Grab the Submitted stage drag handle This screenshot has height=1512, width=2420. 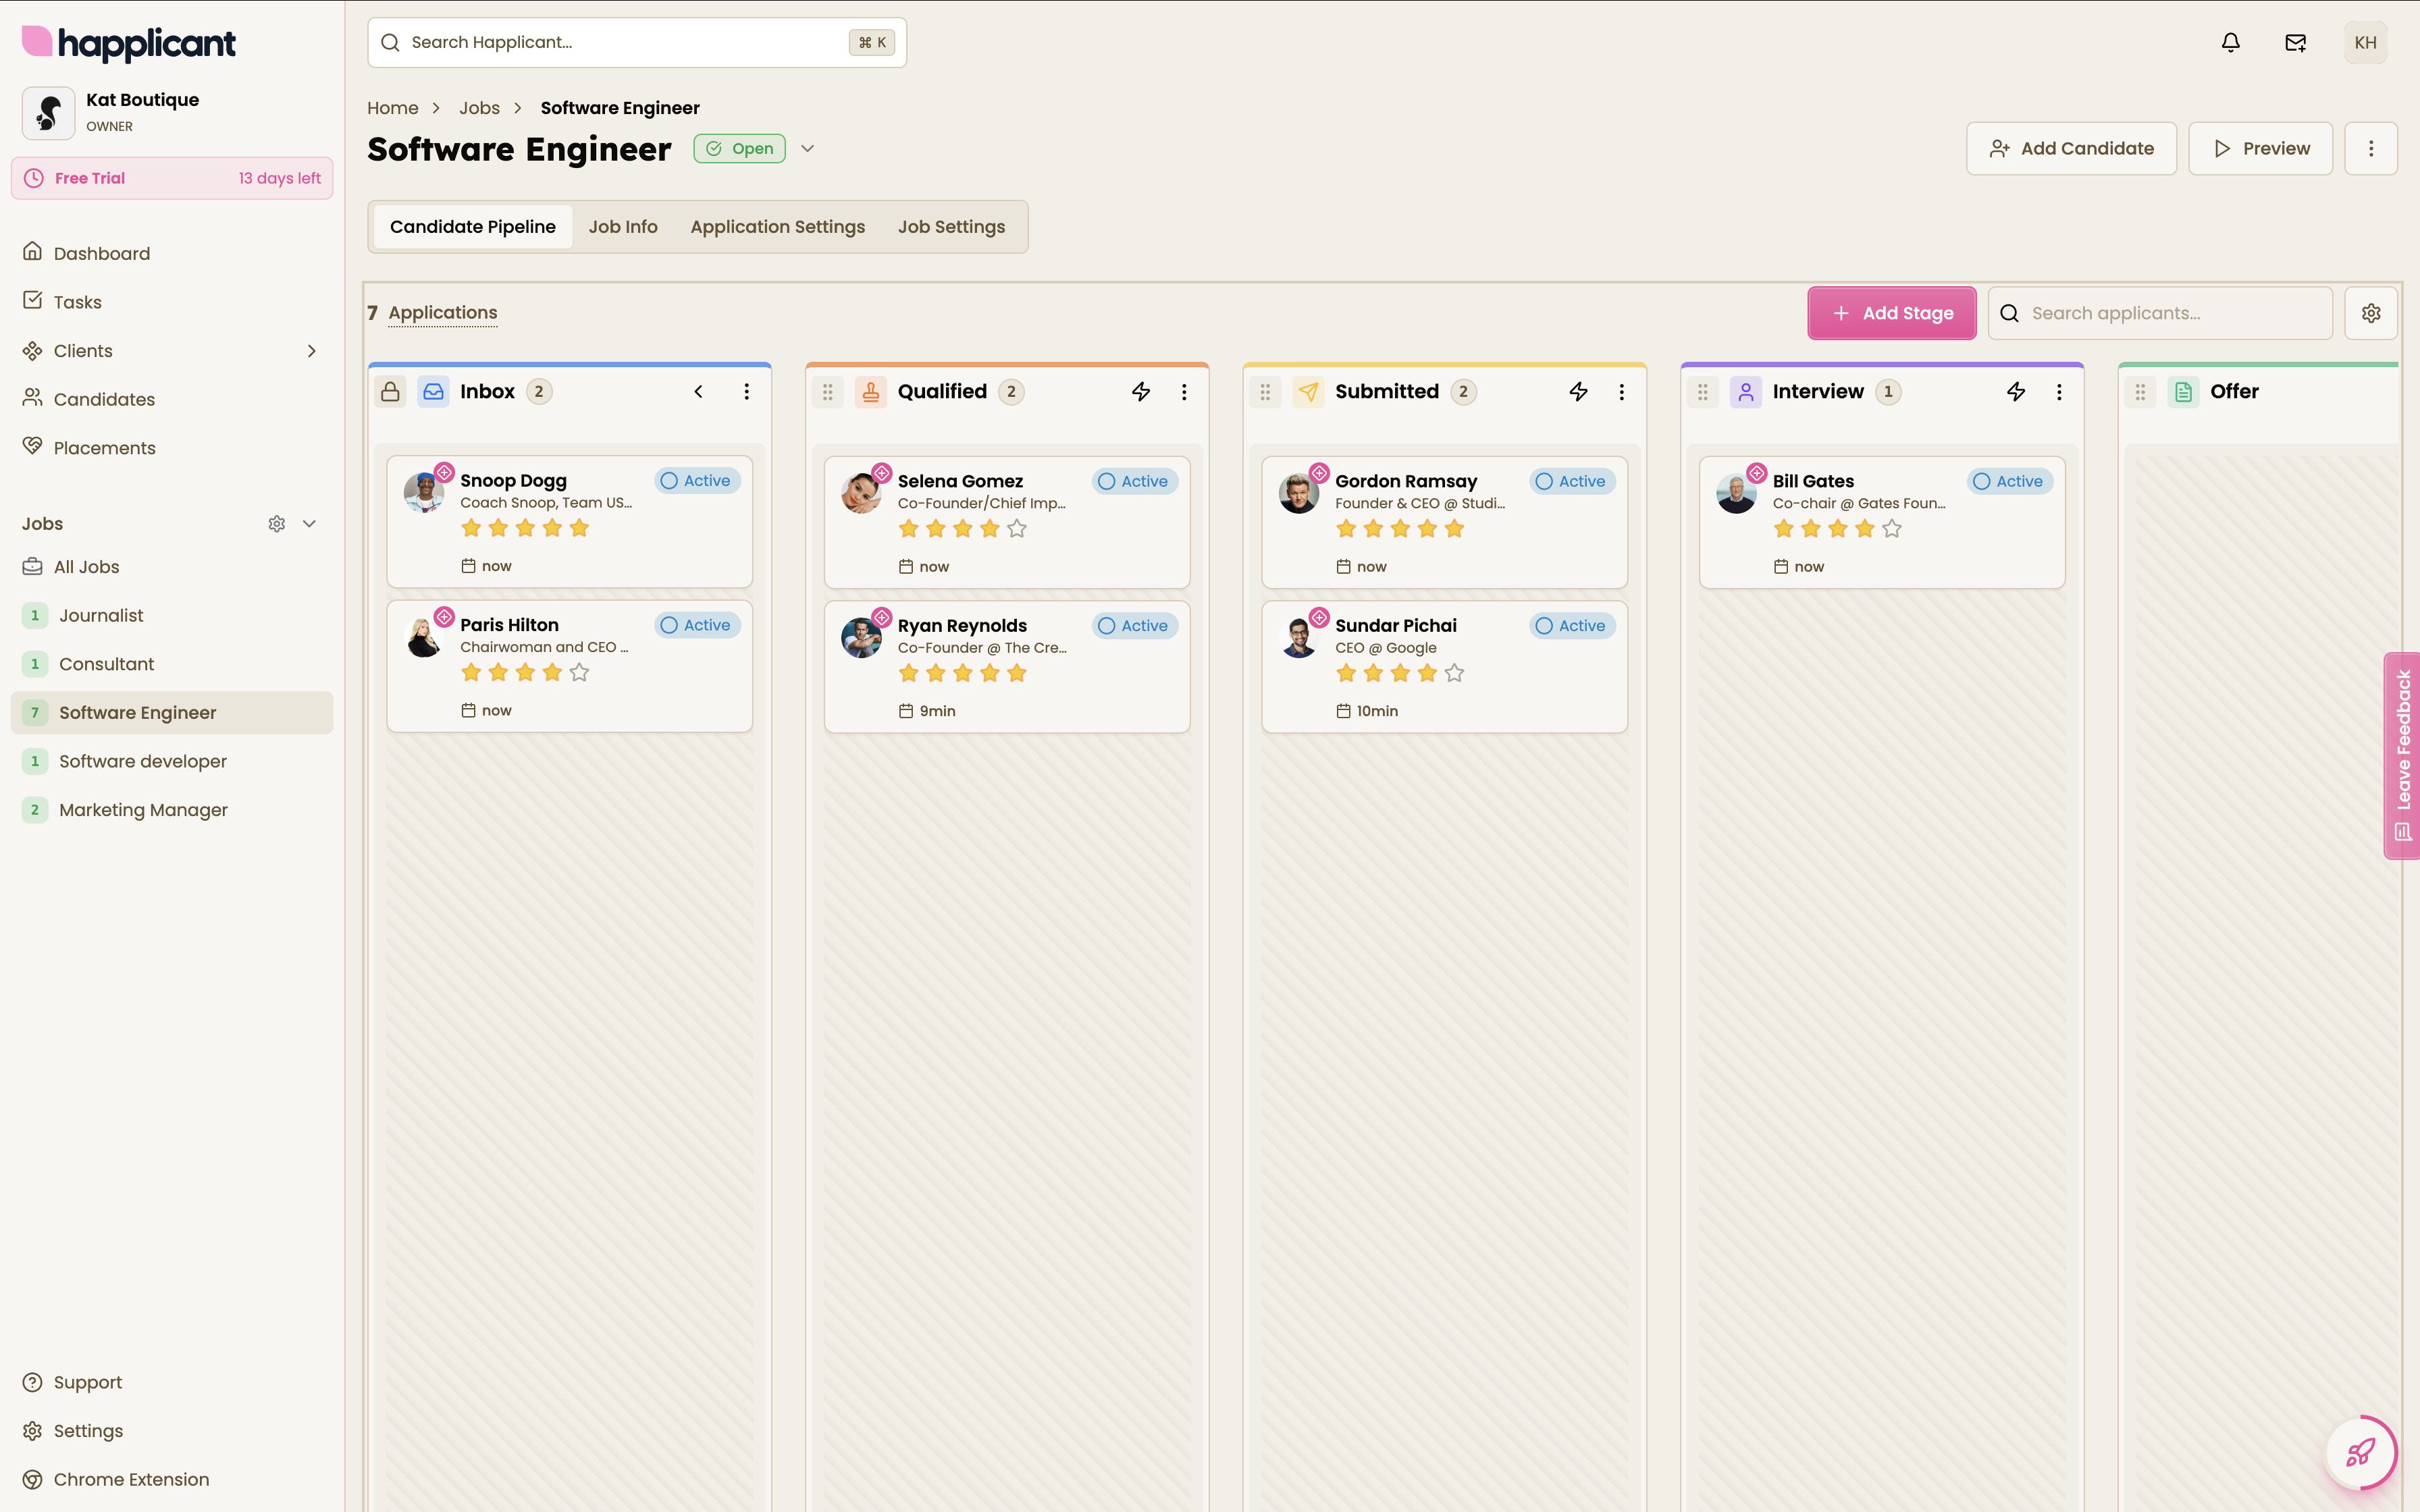[x=1265, y=392]
